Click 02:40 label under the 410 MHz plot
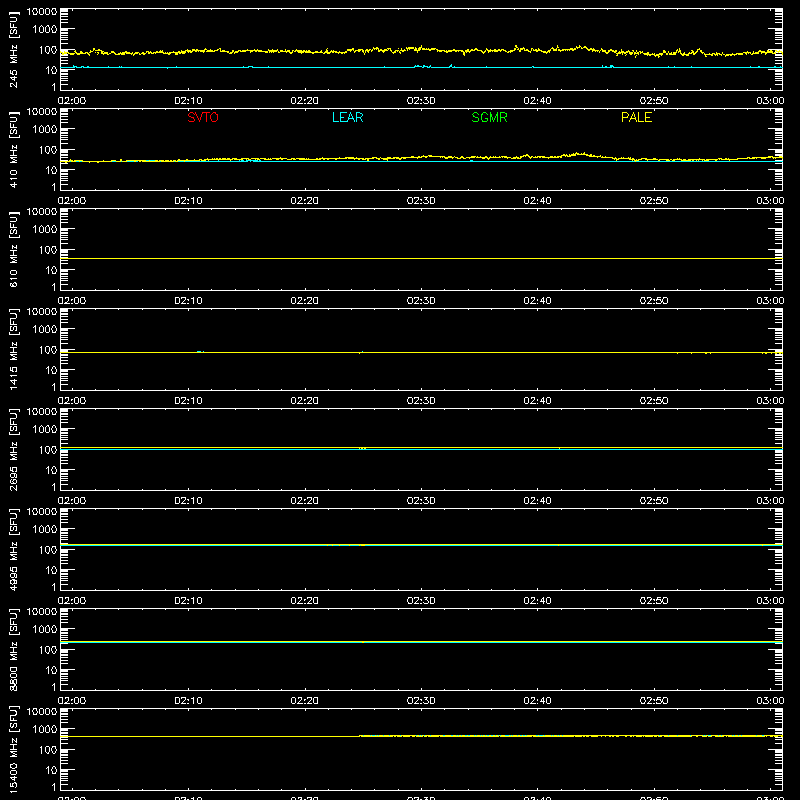The width and height of the screenshot is (800, 800). (x=537, y=201)
